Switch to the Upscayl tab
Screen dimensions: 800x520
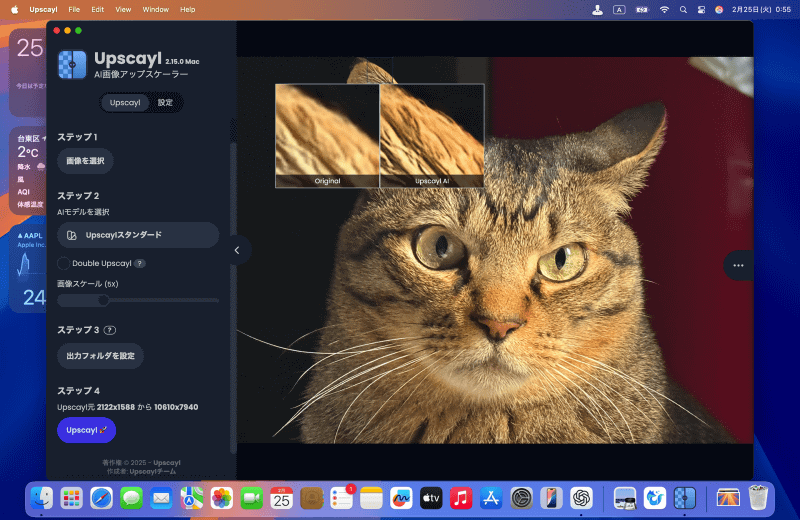[125, 103]
